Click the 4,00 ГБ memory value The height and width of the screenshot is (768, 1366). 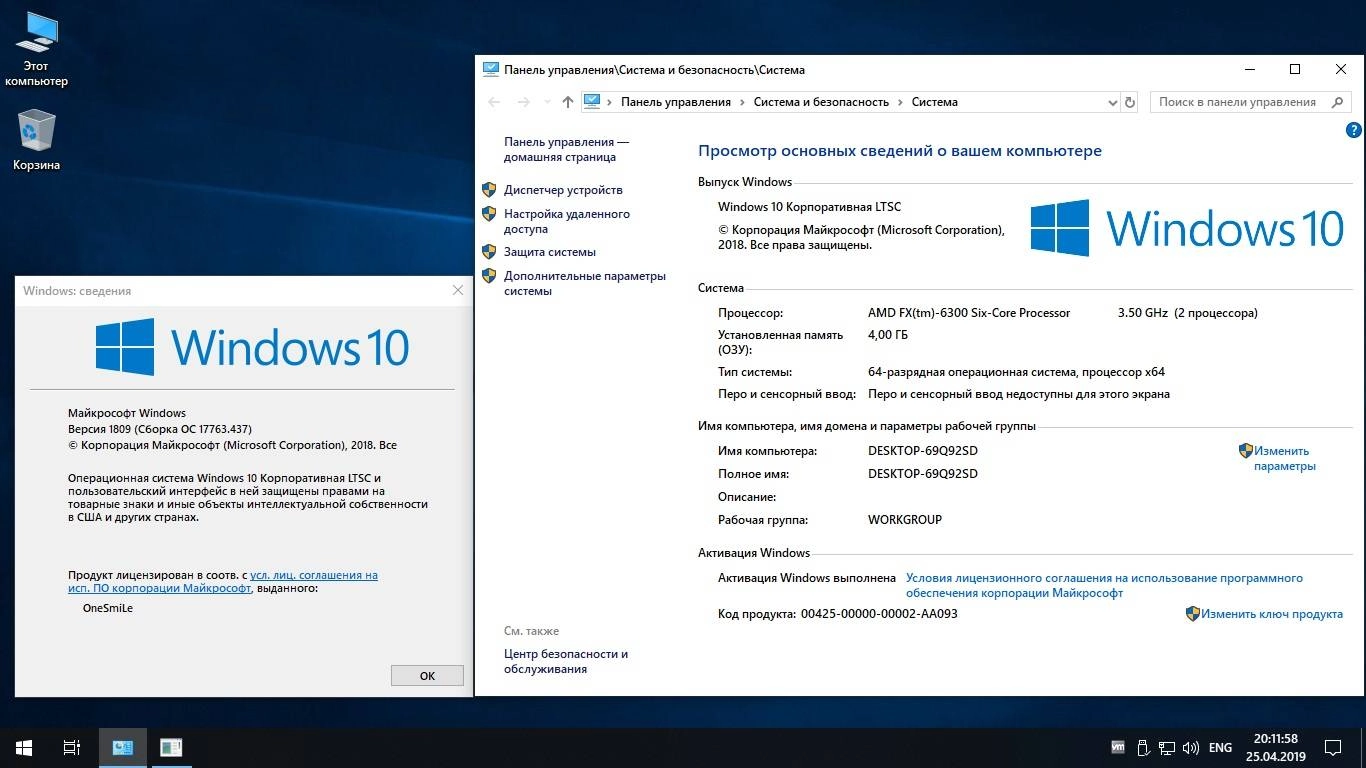coord(888,335)
